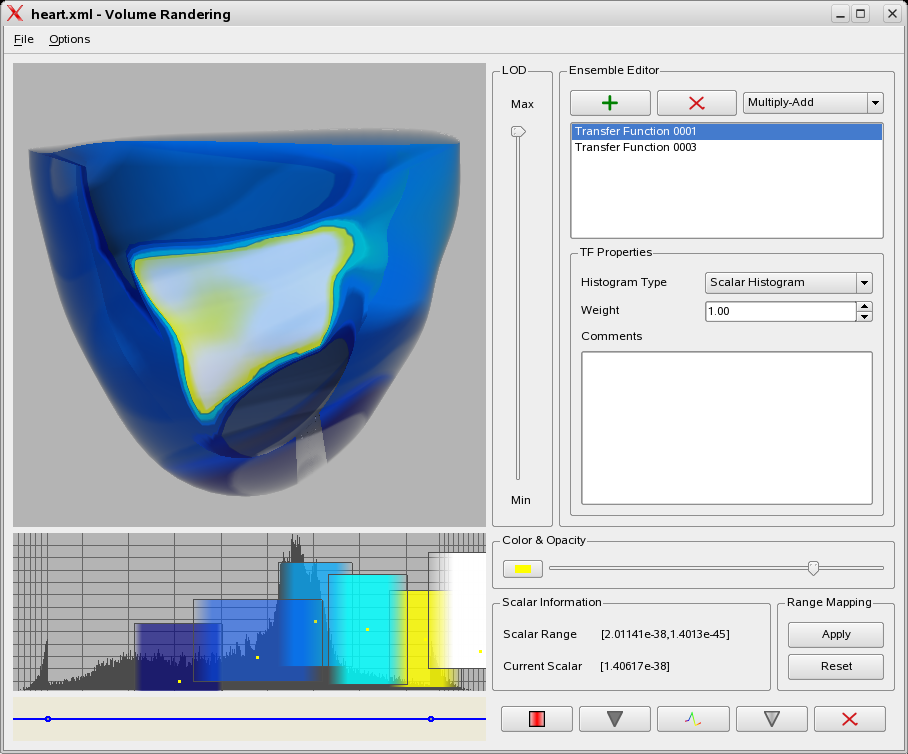This screenshot has height=754, width=908.
Task: Click the Reset range mapping button
Action: coord(836,667)
